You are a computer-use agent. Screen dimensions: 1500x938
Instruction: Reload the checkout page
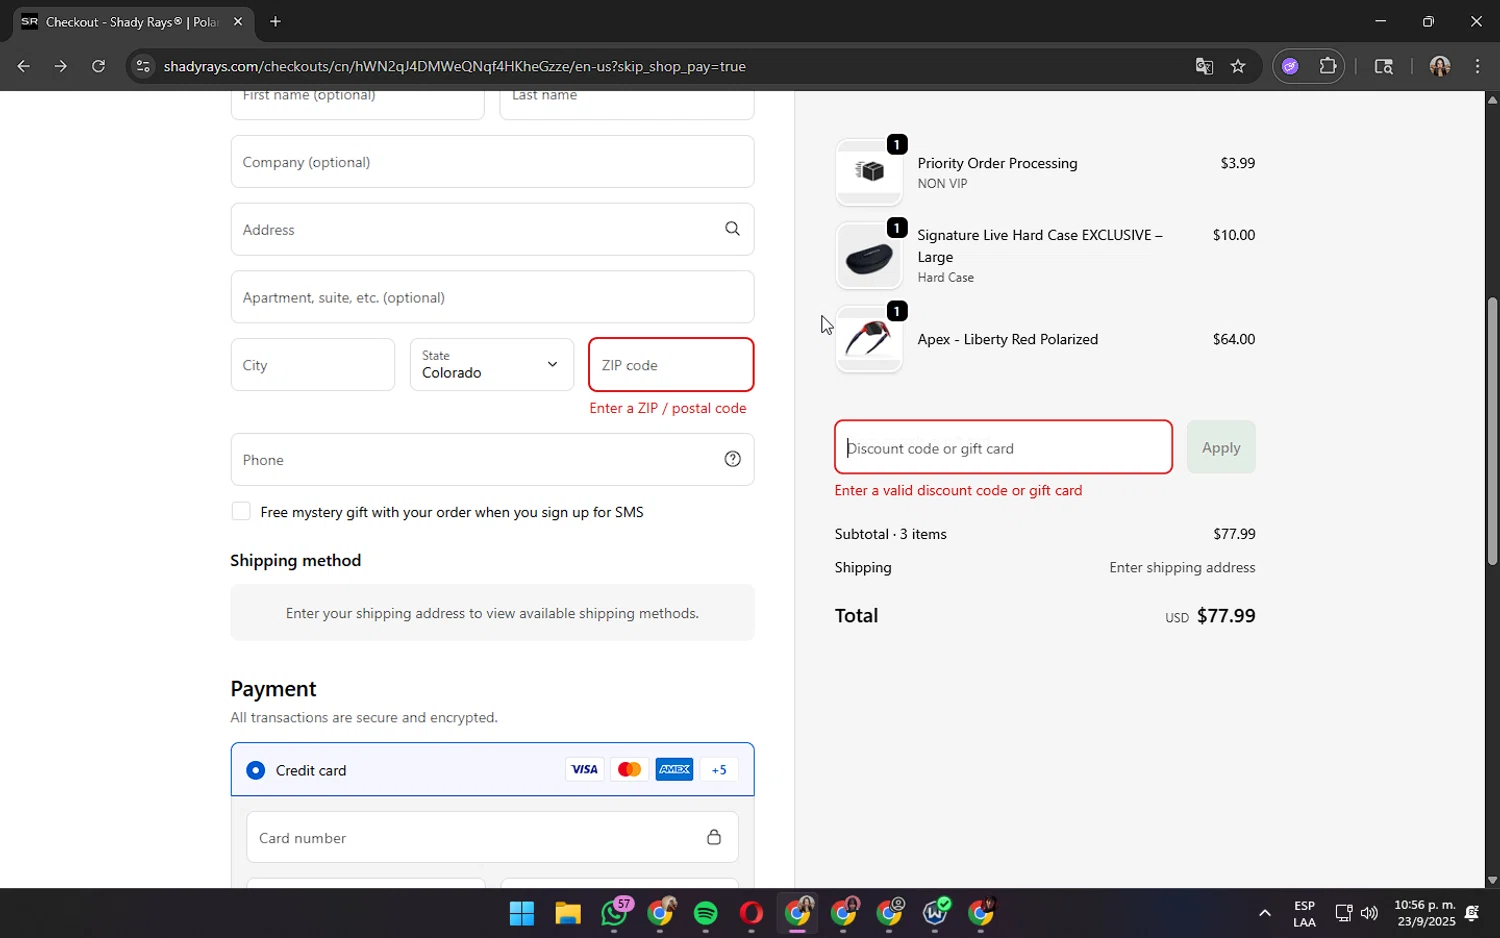coord(98,66)
